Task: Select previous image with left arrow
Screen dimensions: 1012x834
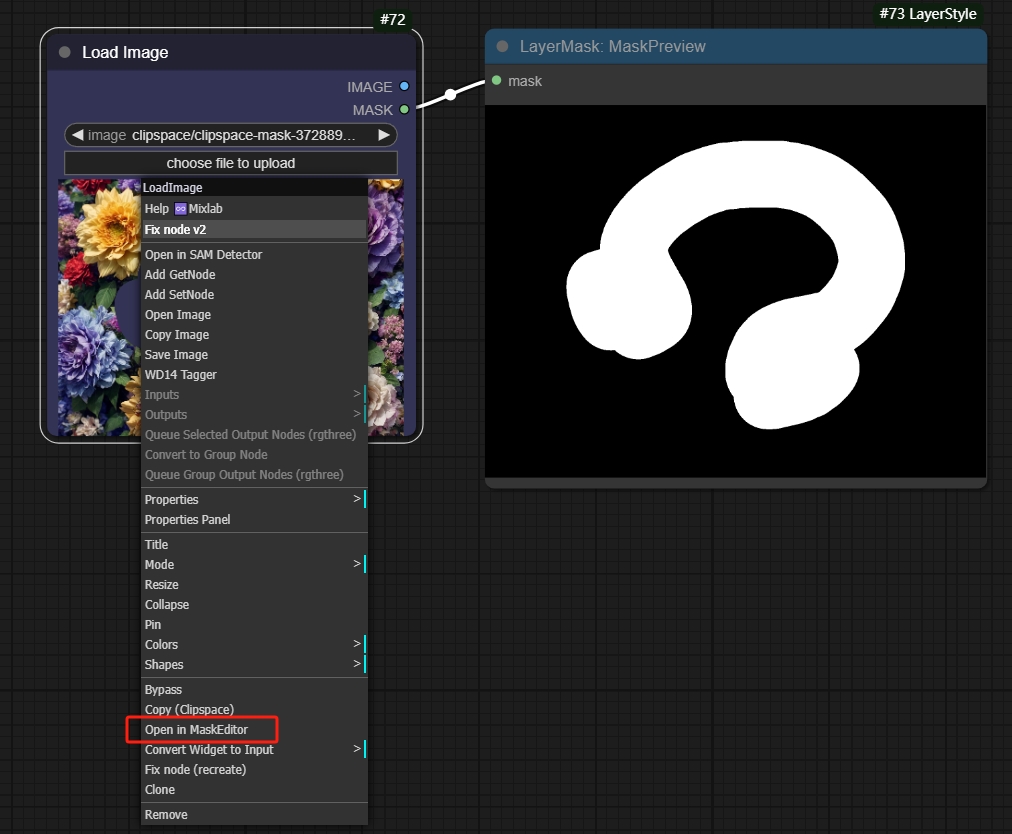Action: point(77,135)
